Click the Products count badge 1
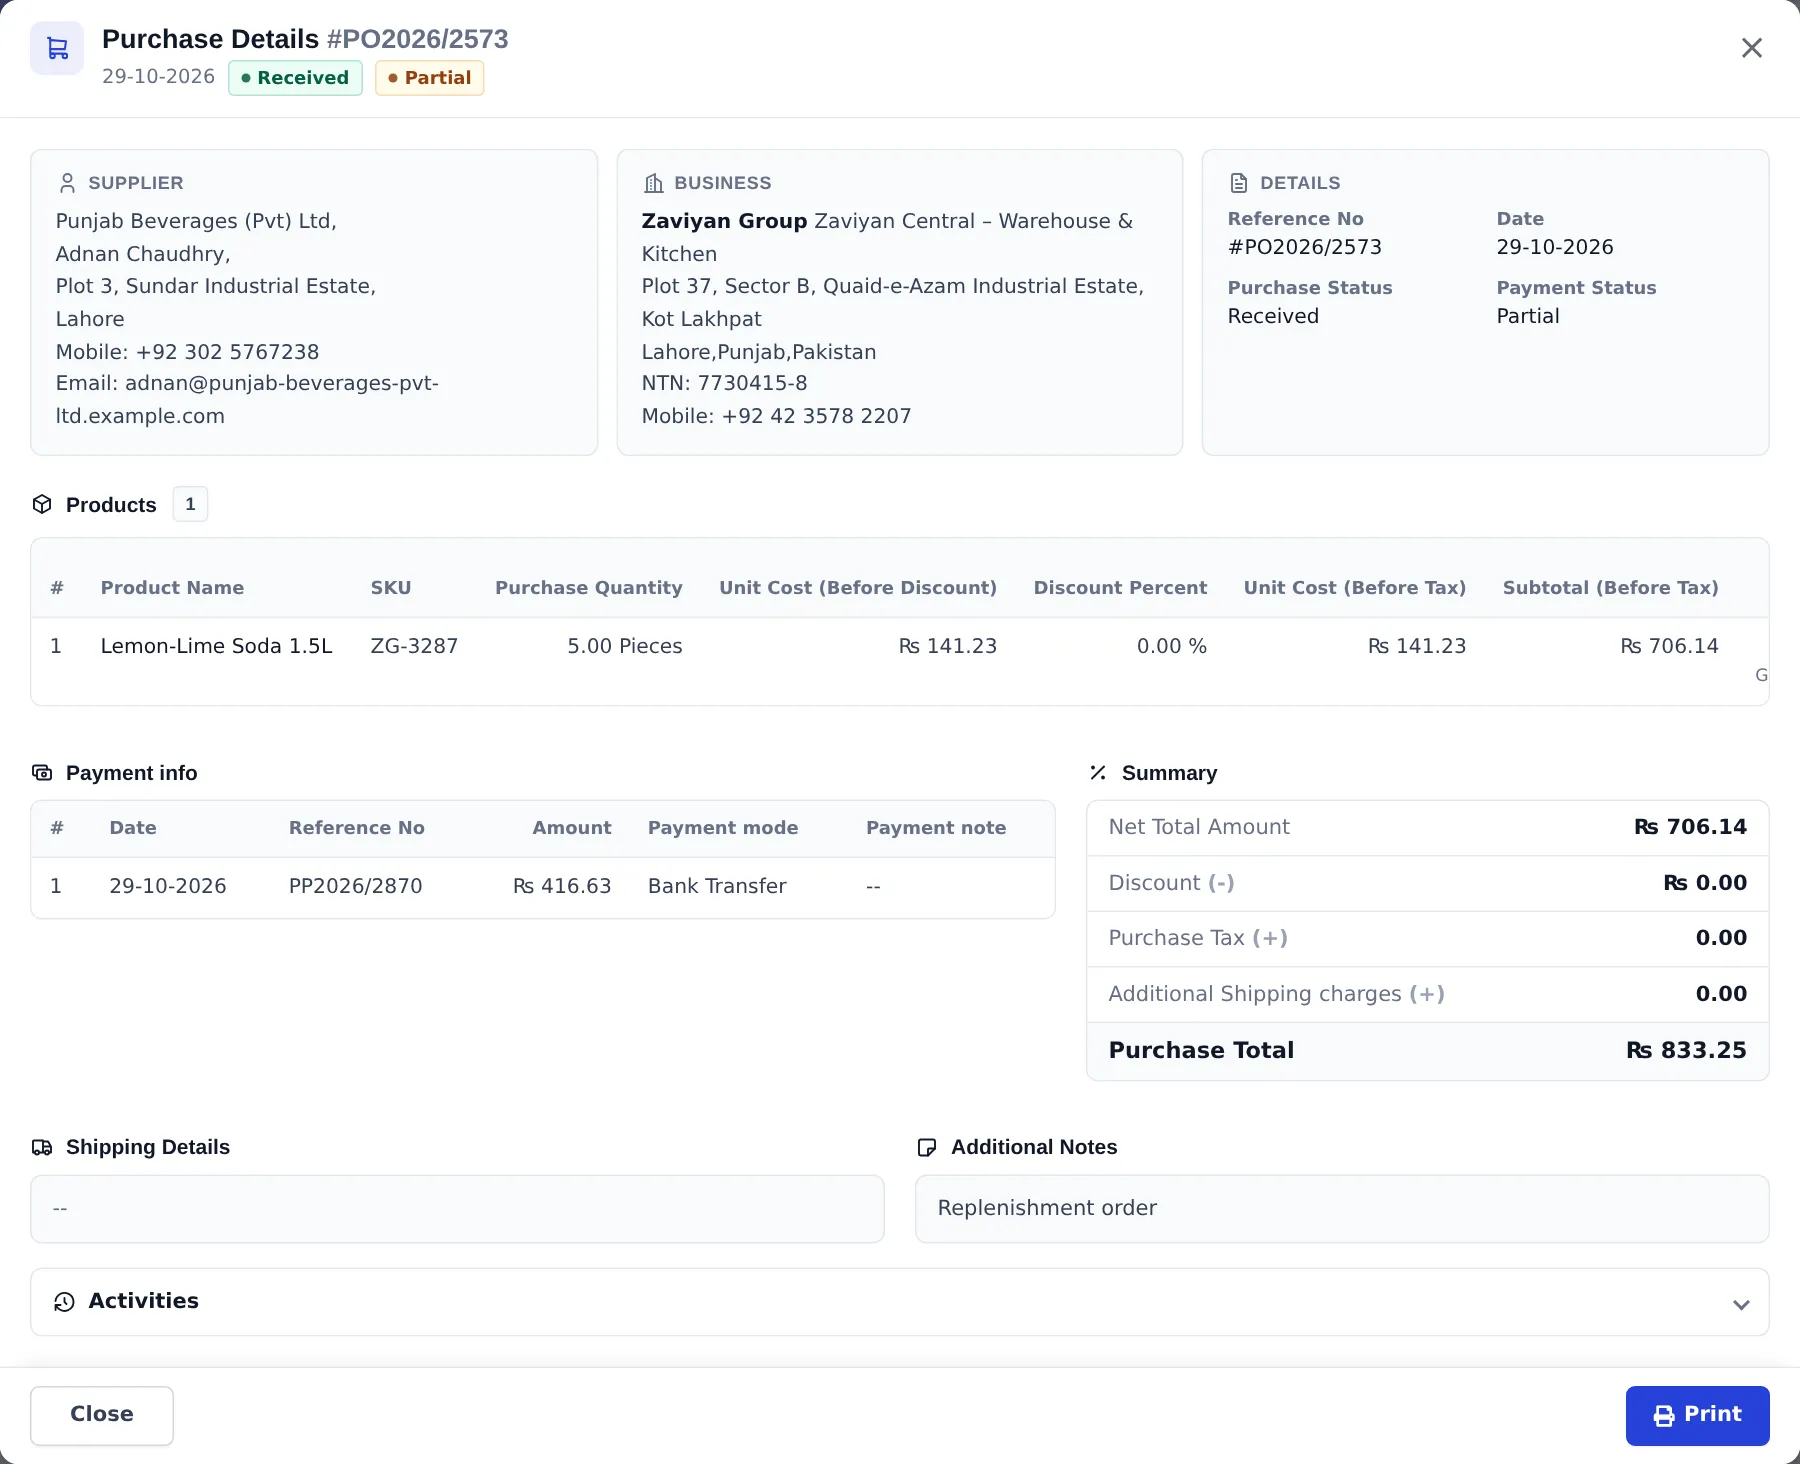The width and height of the screenshot is (1800, 1464). [x=190, y=504]
